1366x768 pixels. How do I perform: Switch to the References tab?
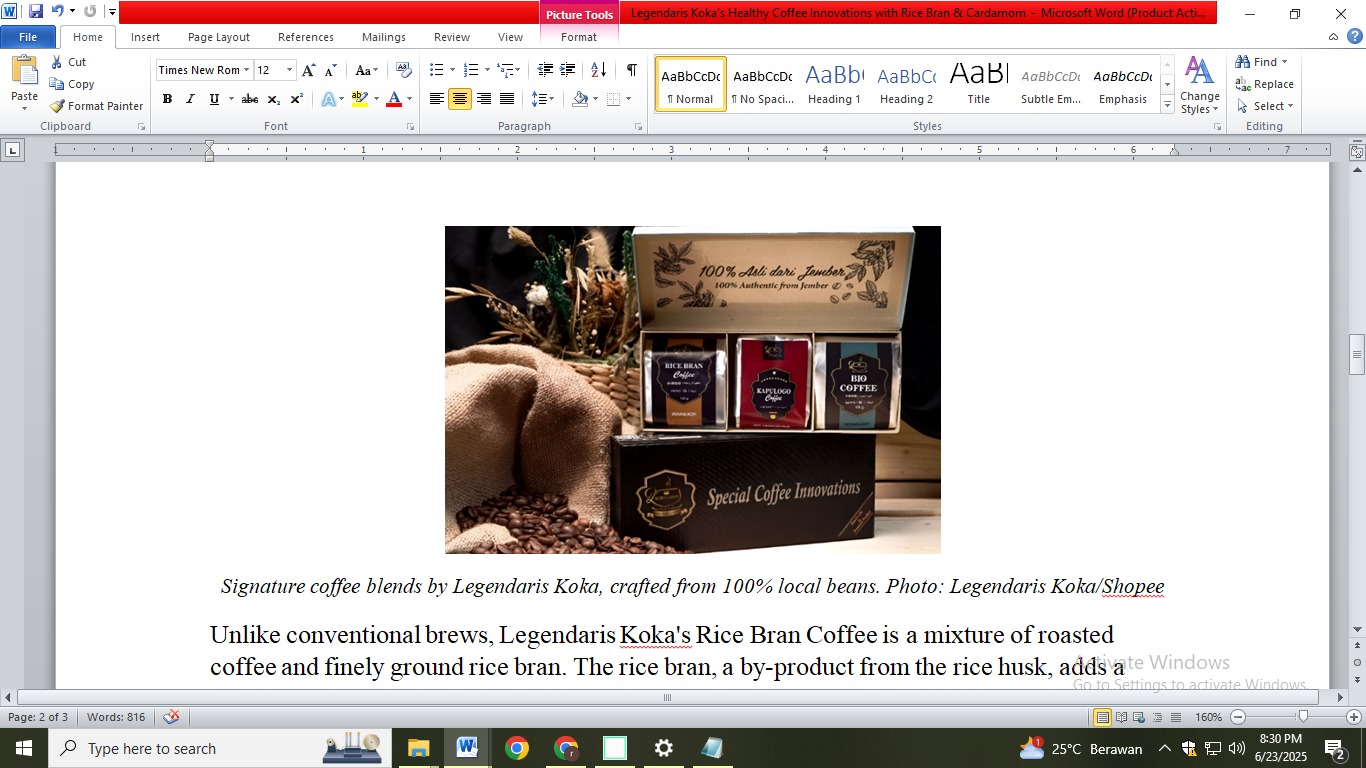pyautogui.click(x=306, y=37)
